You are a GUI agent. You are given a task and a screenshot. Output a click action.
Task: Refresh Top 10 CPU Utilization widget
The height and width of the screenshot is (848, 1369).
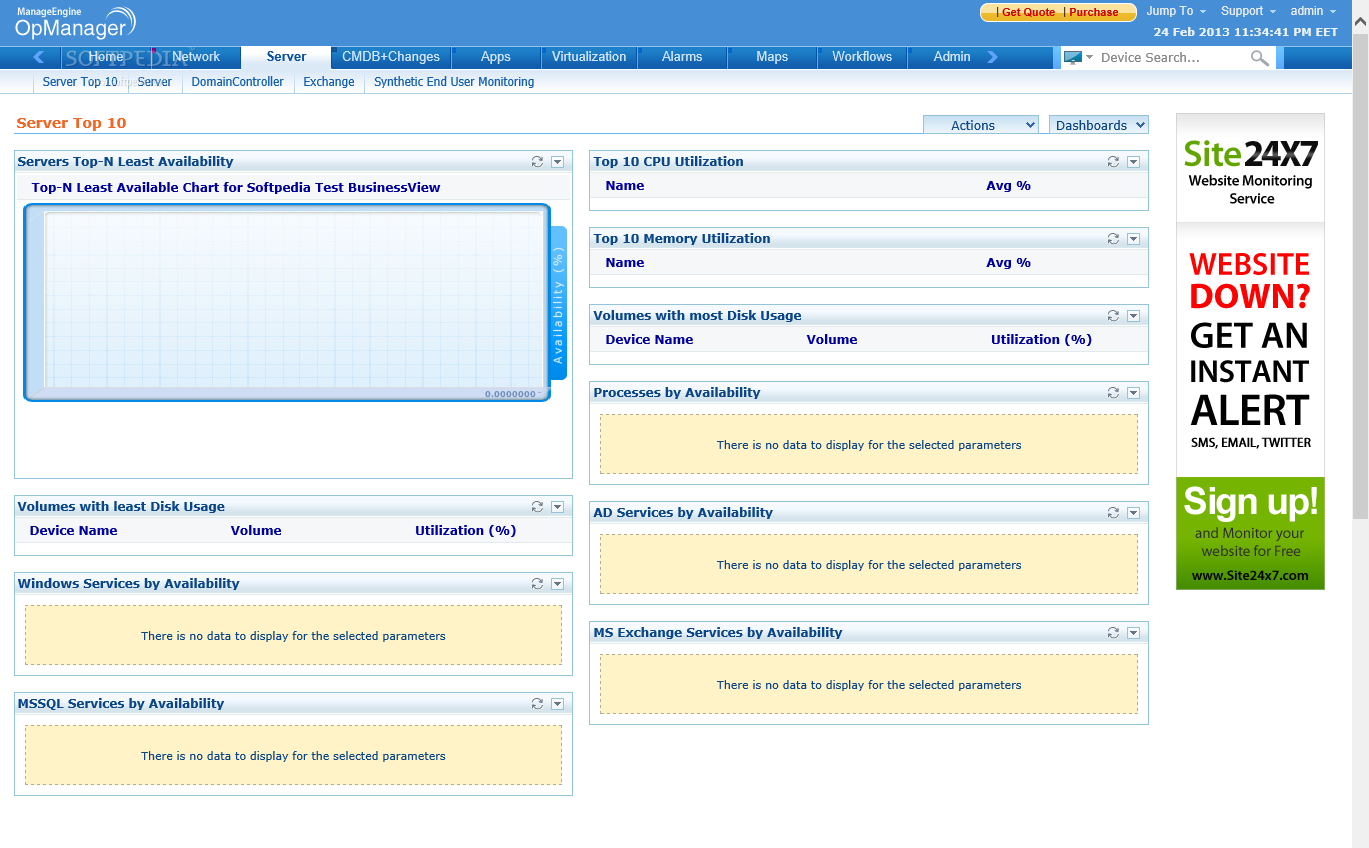tap(1113, 162)
